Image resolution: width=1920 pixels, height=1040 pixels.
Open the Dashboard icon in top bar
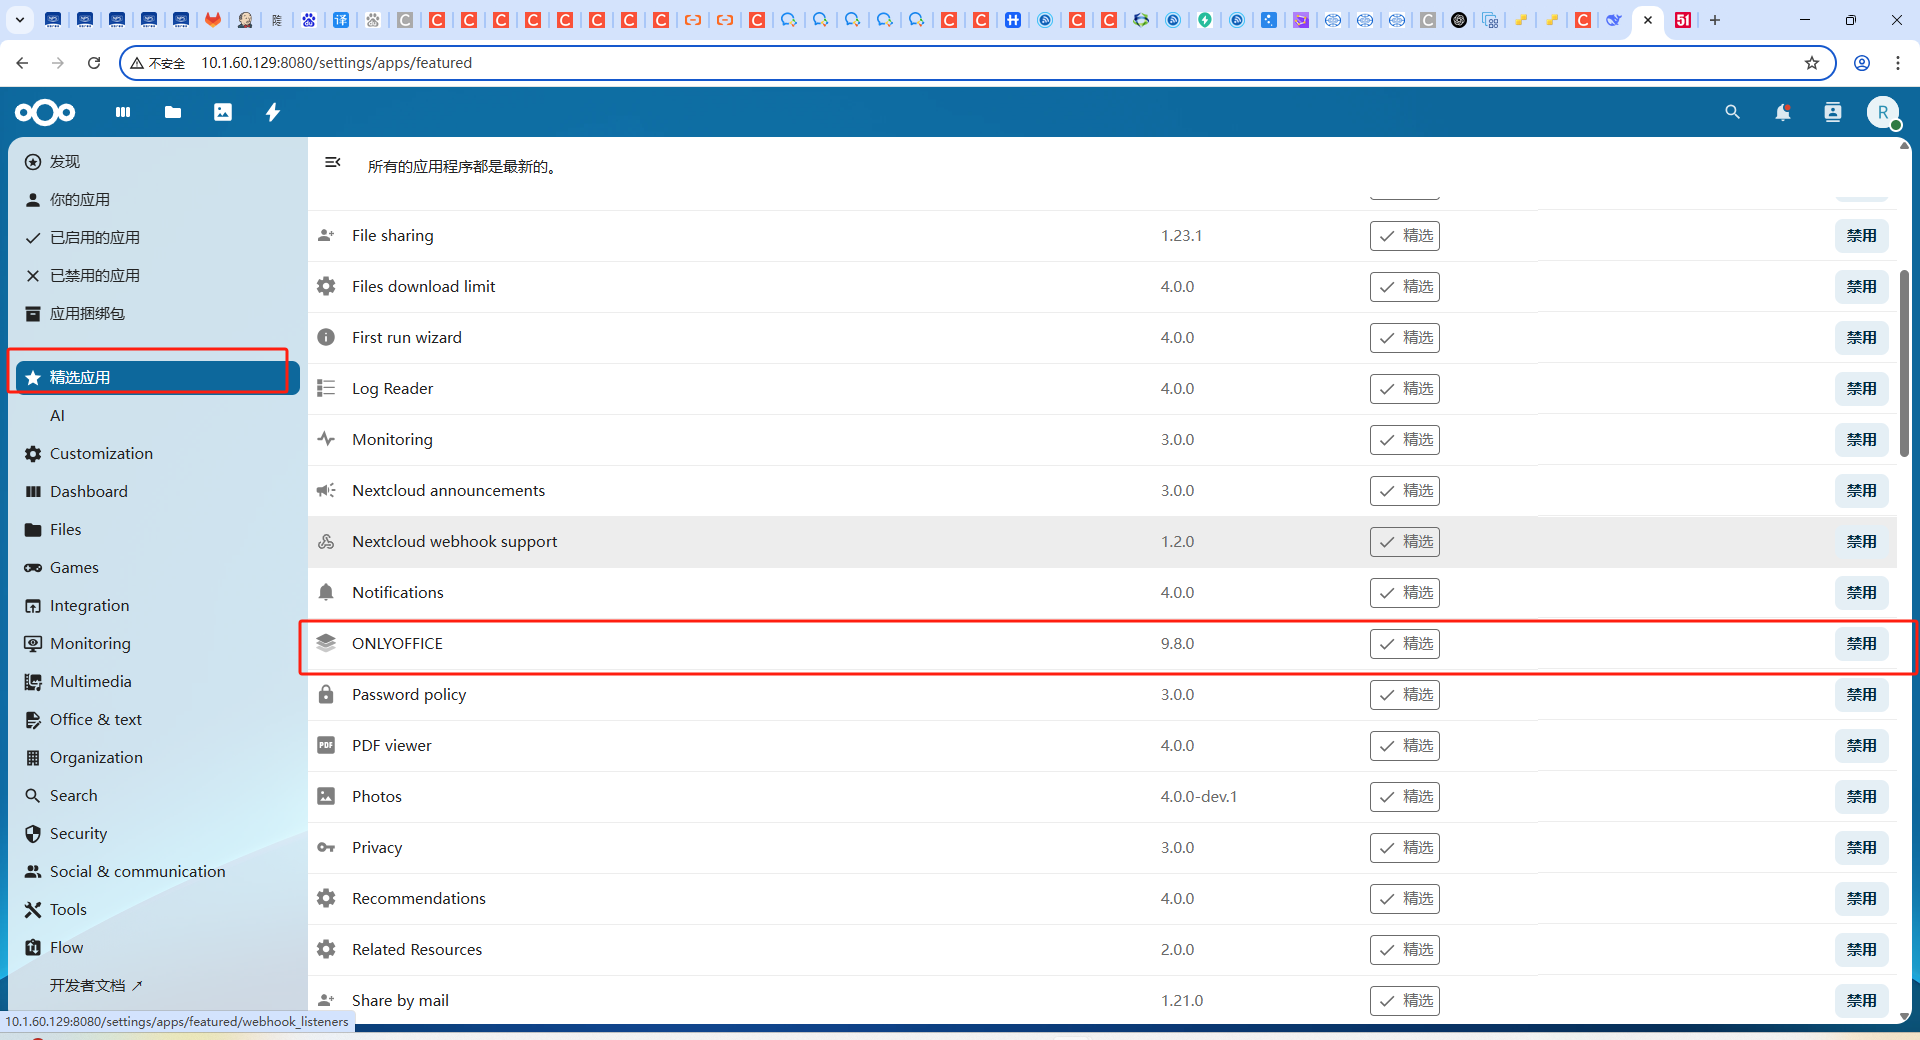coord(123,112)
